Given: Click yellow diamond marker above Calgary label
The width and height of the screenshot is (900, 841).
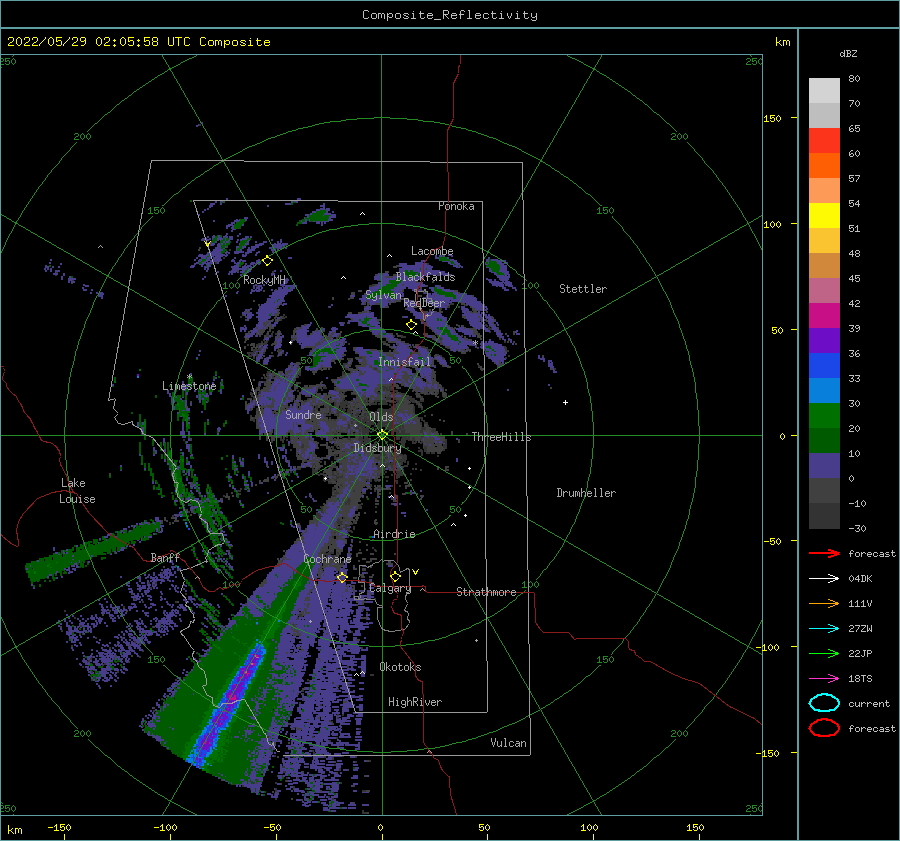Looking at the screenshot, I should click(395, 576).
